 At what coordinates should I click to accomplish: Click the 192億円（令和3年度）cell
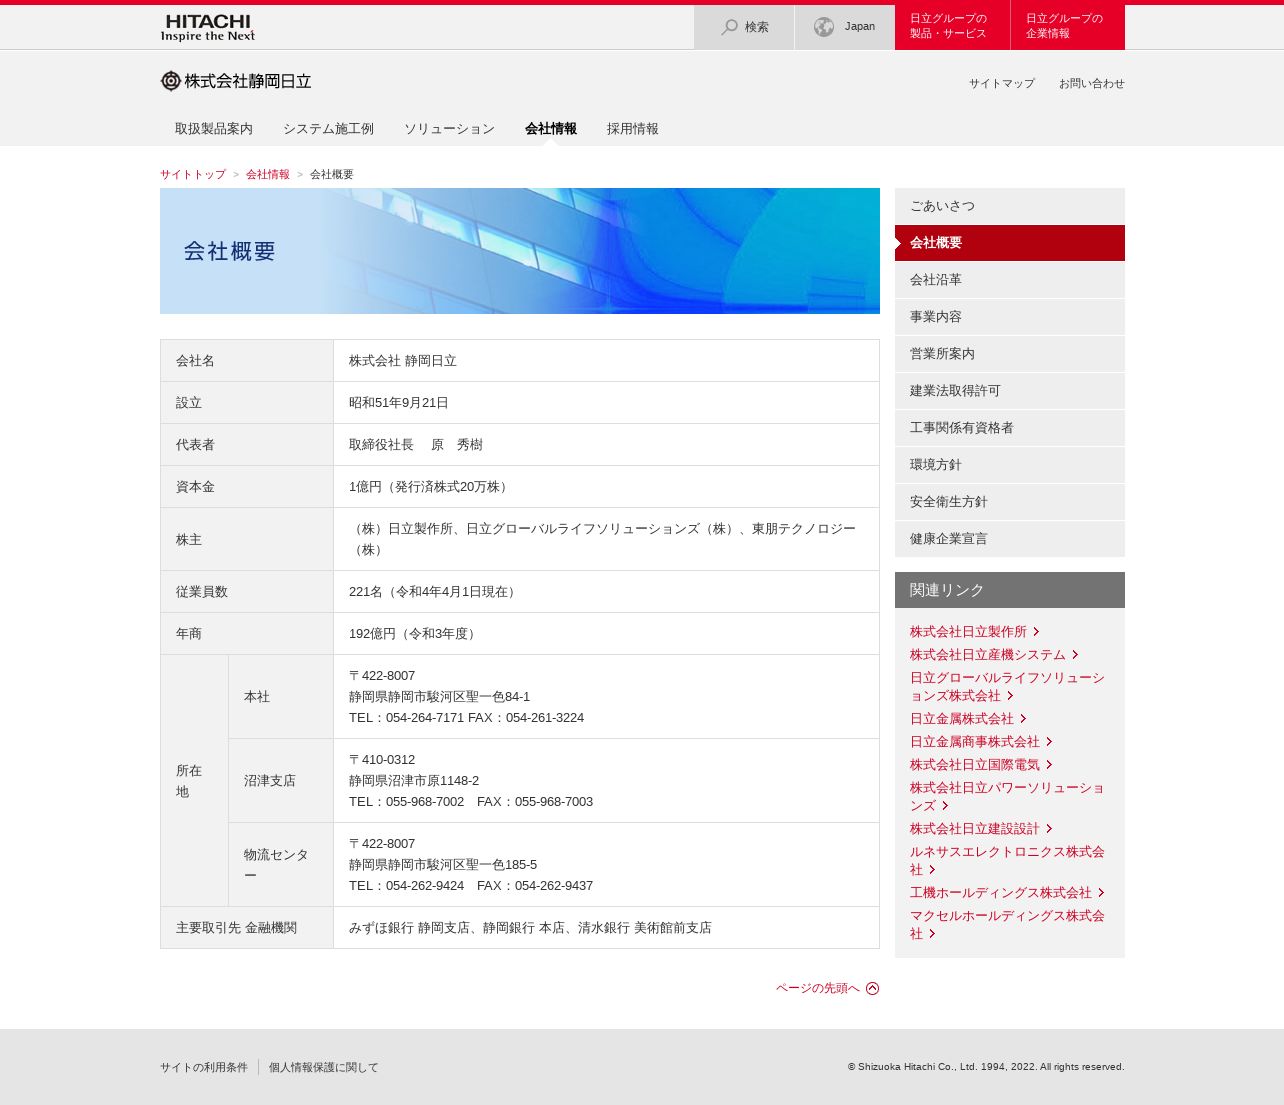click(606, 634)
